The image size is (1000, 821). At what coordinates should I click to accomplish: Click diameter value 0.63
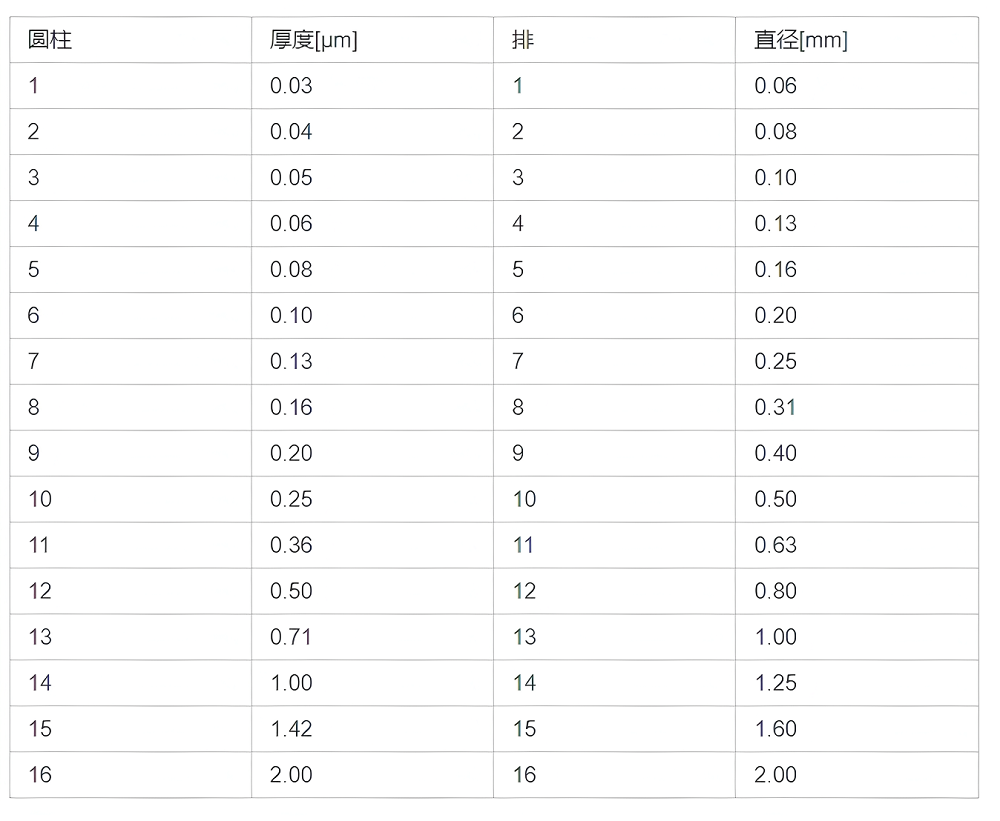tap(775, 545)
